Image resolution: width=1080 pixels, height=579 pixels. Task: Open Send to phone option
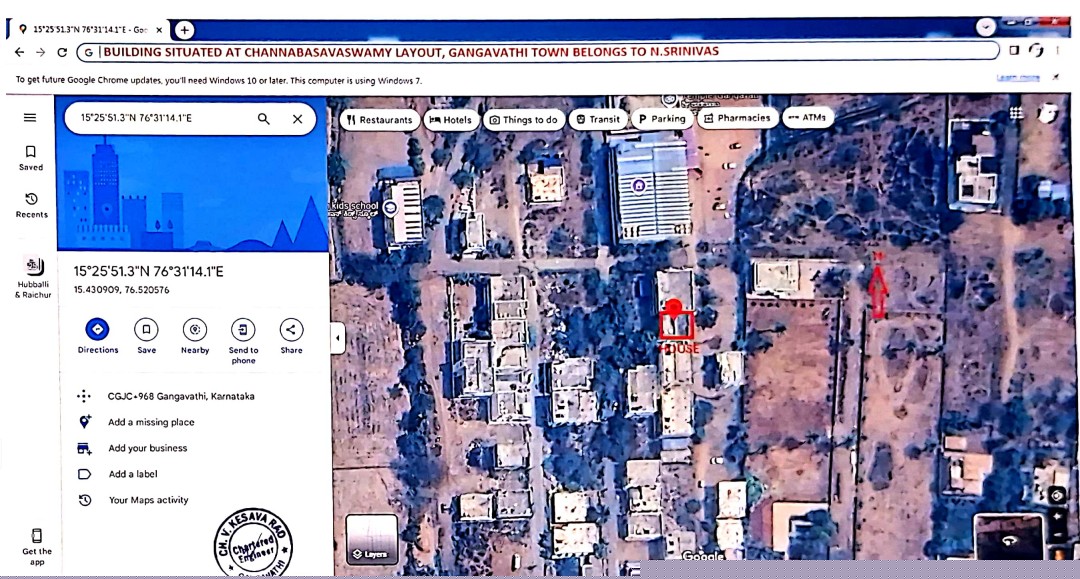pos(243,330)
